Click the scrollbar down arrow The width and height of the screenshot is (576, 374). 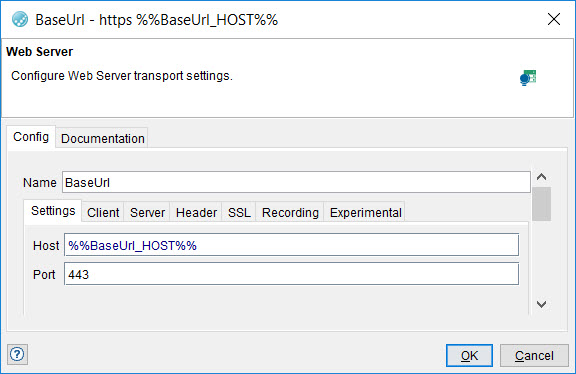541,304
